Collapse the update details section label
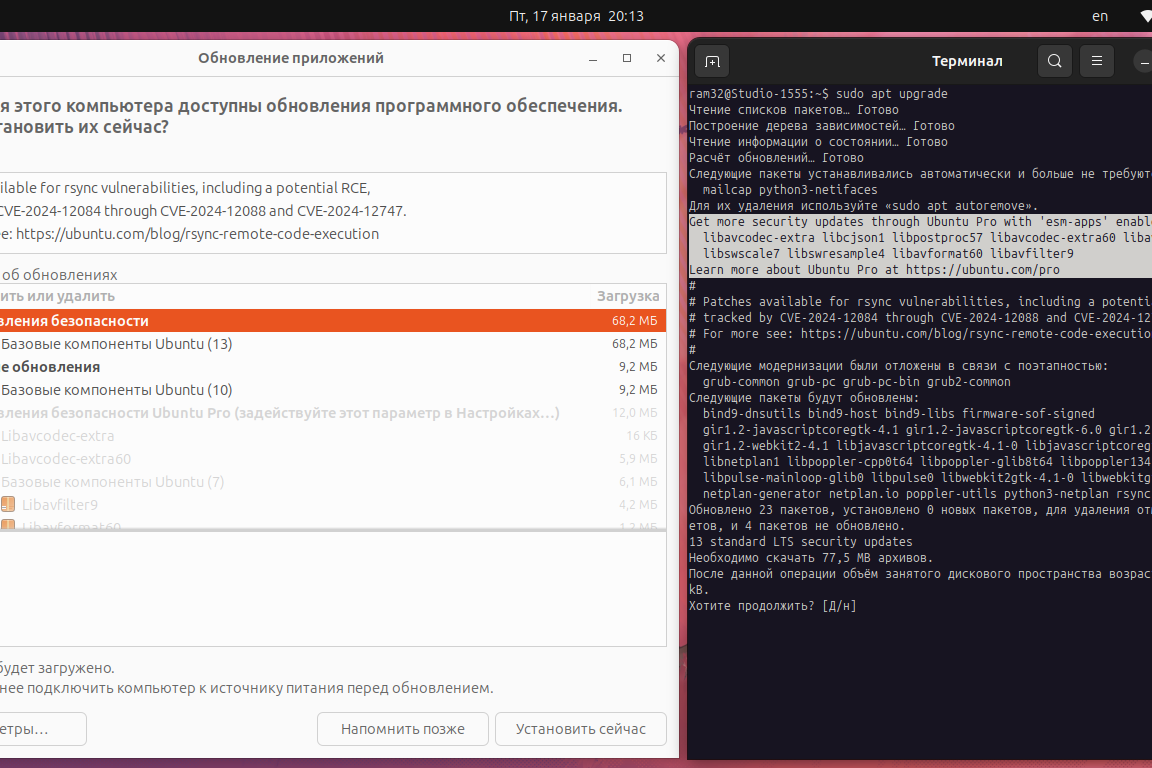 tap(60, 274)
